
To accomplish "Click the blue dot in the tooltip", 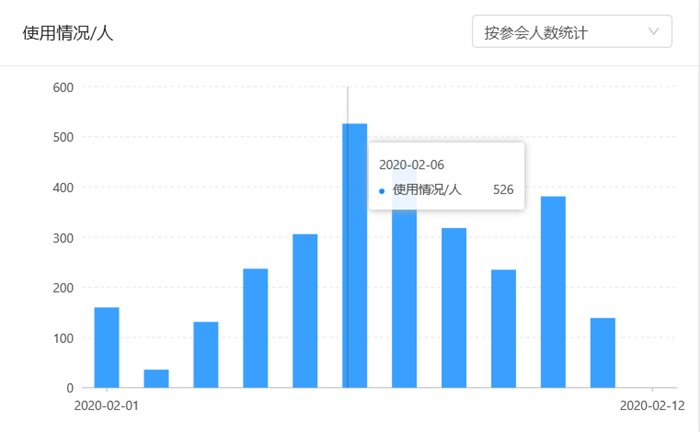I will (x=382, y=190).
